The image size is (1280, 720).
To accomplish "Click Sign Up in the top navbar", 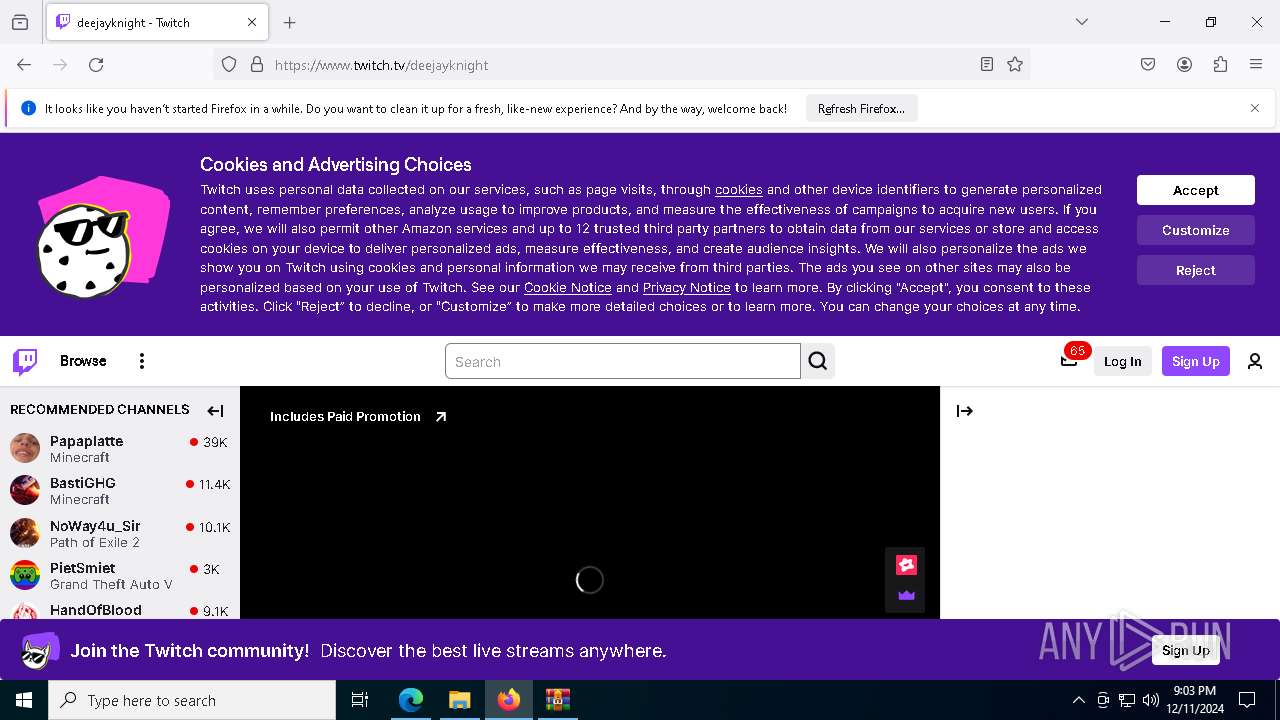I will coord(1195,361).
